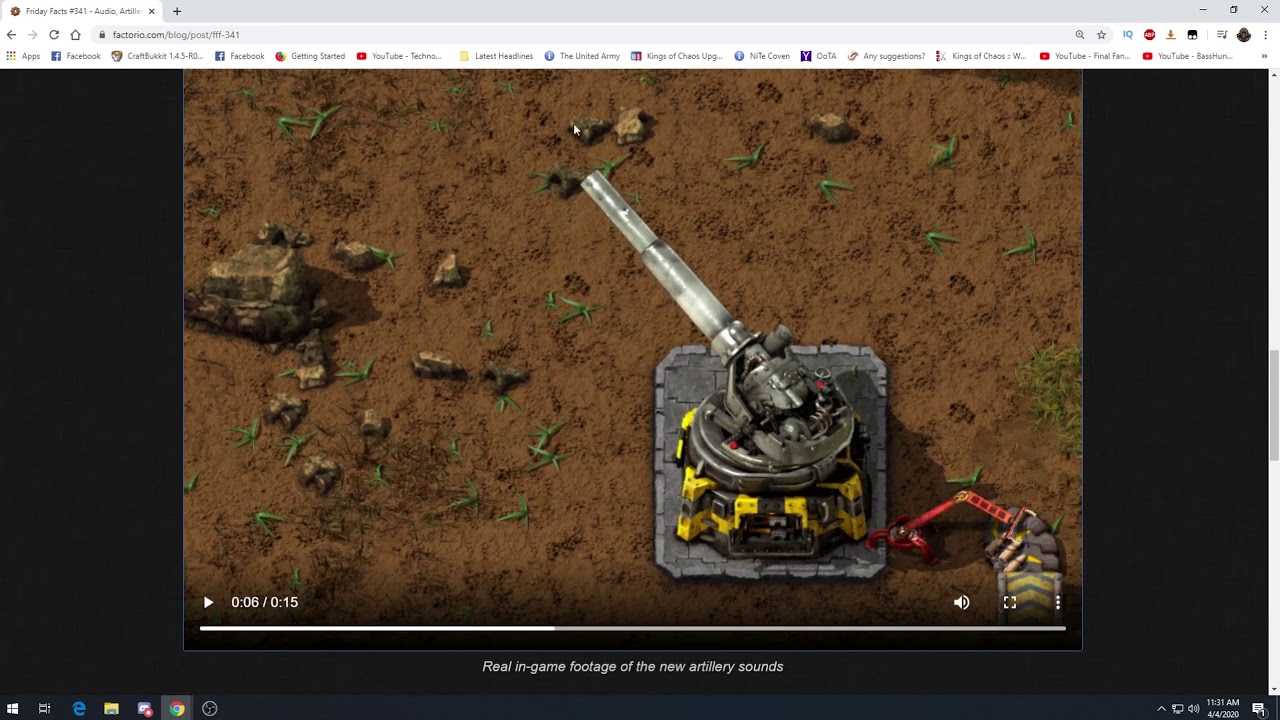
Task: Click the orange download extension icon
Action: [1170, 34]
